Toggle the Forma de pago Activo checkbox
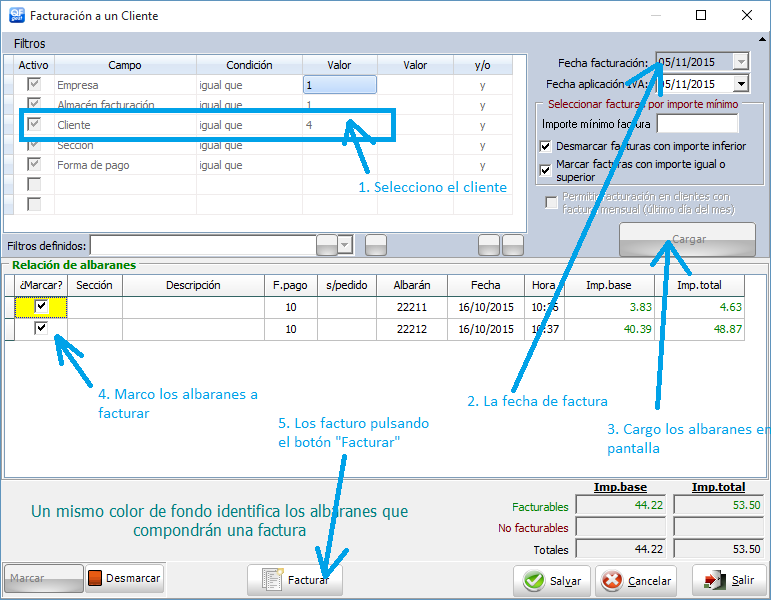The height and width of the screenshot is (600, 771). pyautogui.click(x=34, y=164)
